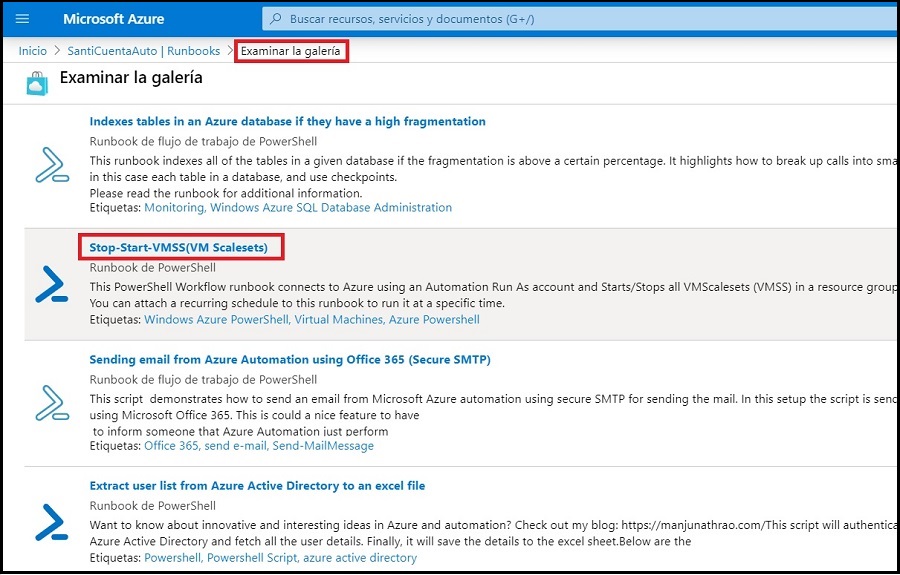Click the Examinar la galería page heading
900x575 pixels.
[131, 77]
